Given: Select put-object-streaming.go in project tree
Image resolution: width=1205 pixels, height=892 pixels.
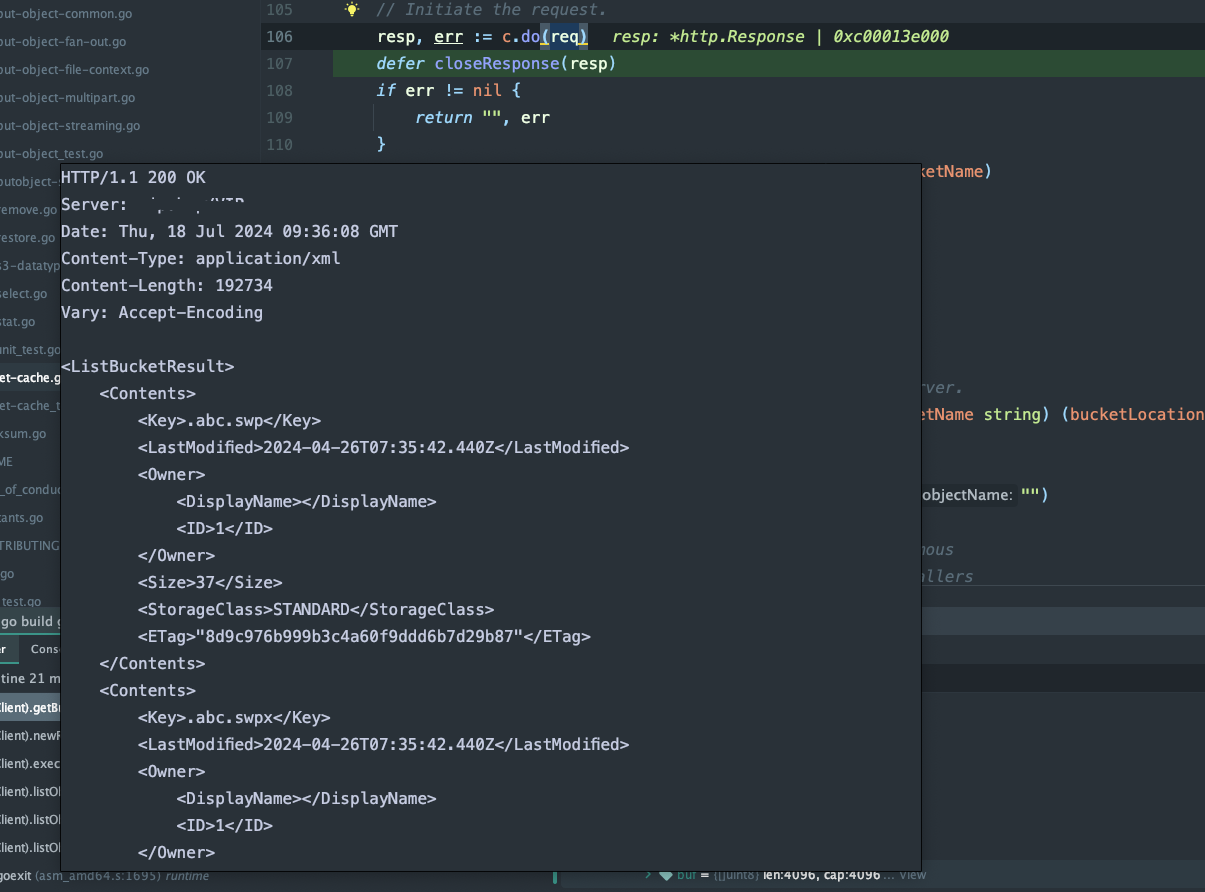Looking at the screenshot, I should pos(70,126).
